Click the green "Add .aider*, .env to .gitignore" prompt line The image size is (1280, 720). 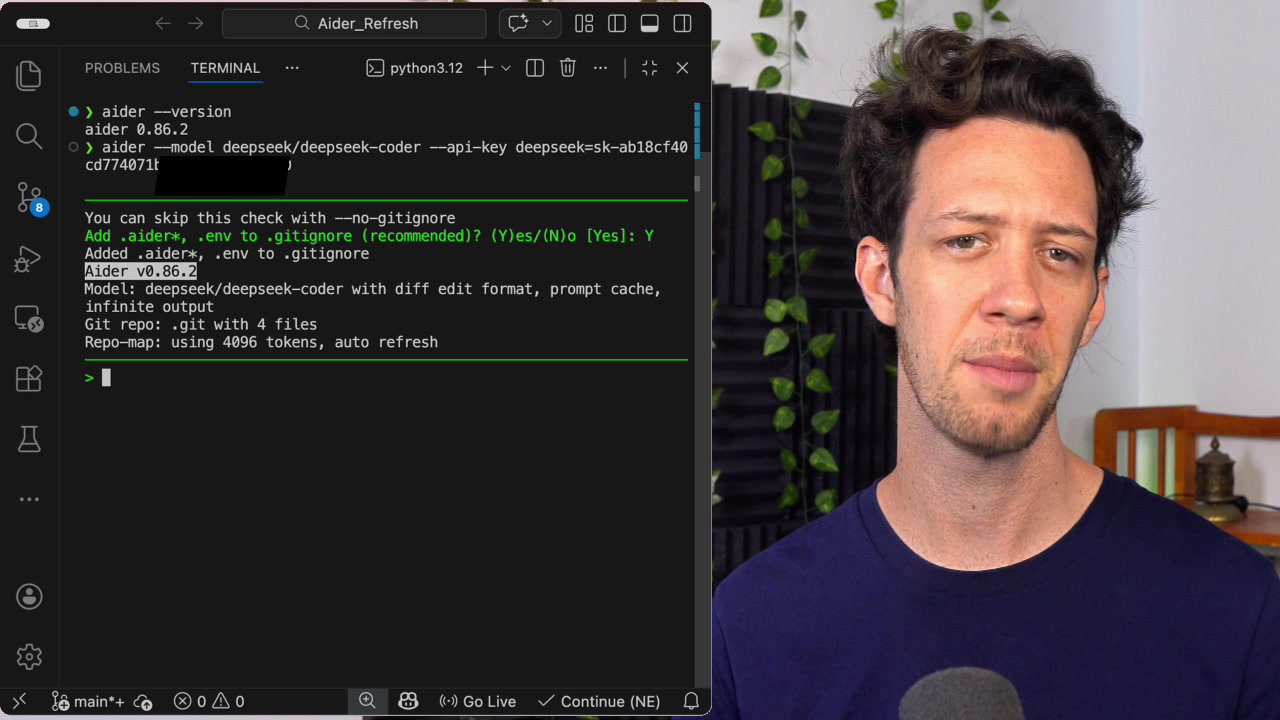coord(369,236)
